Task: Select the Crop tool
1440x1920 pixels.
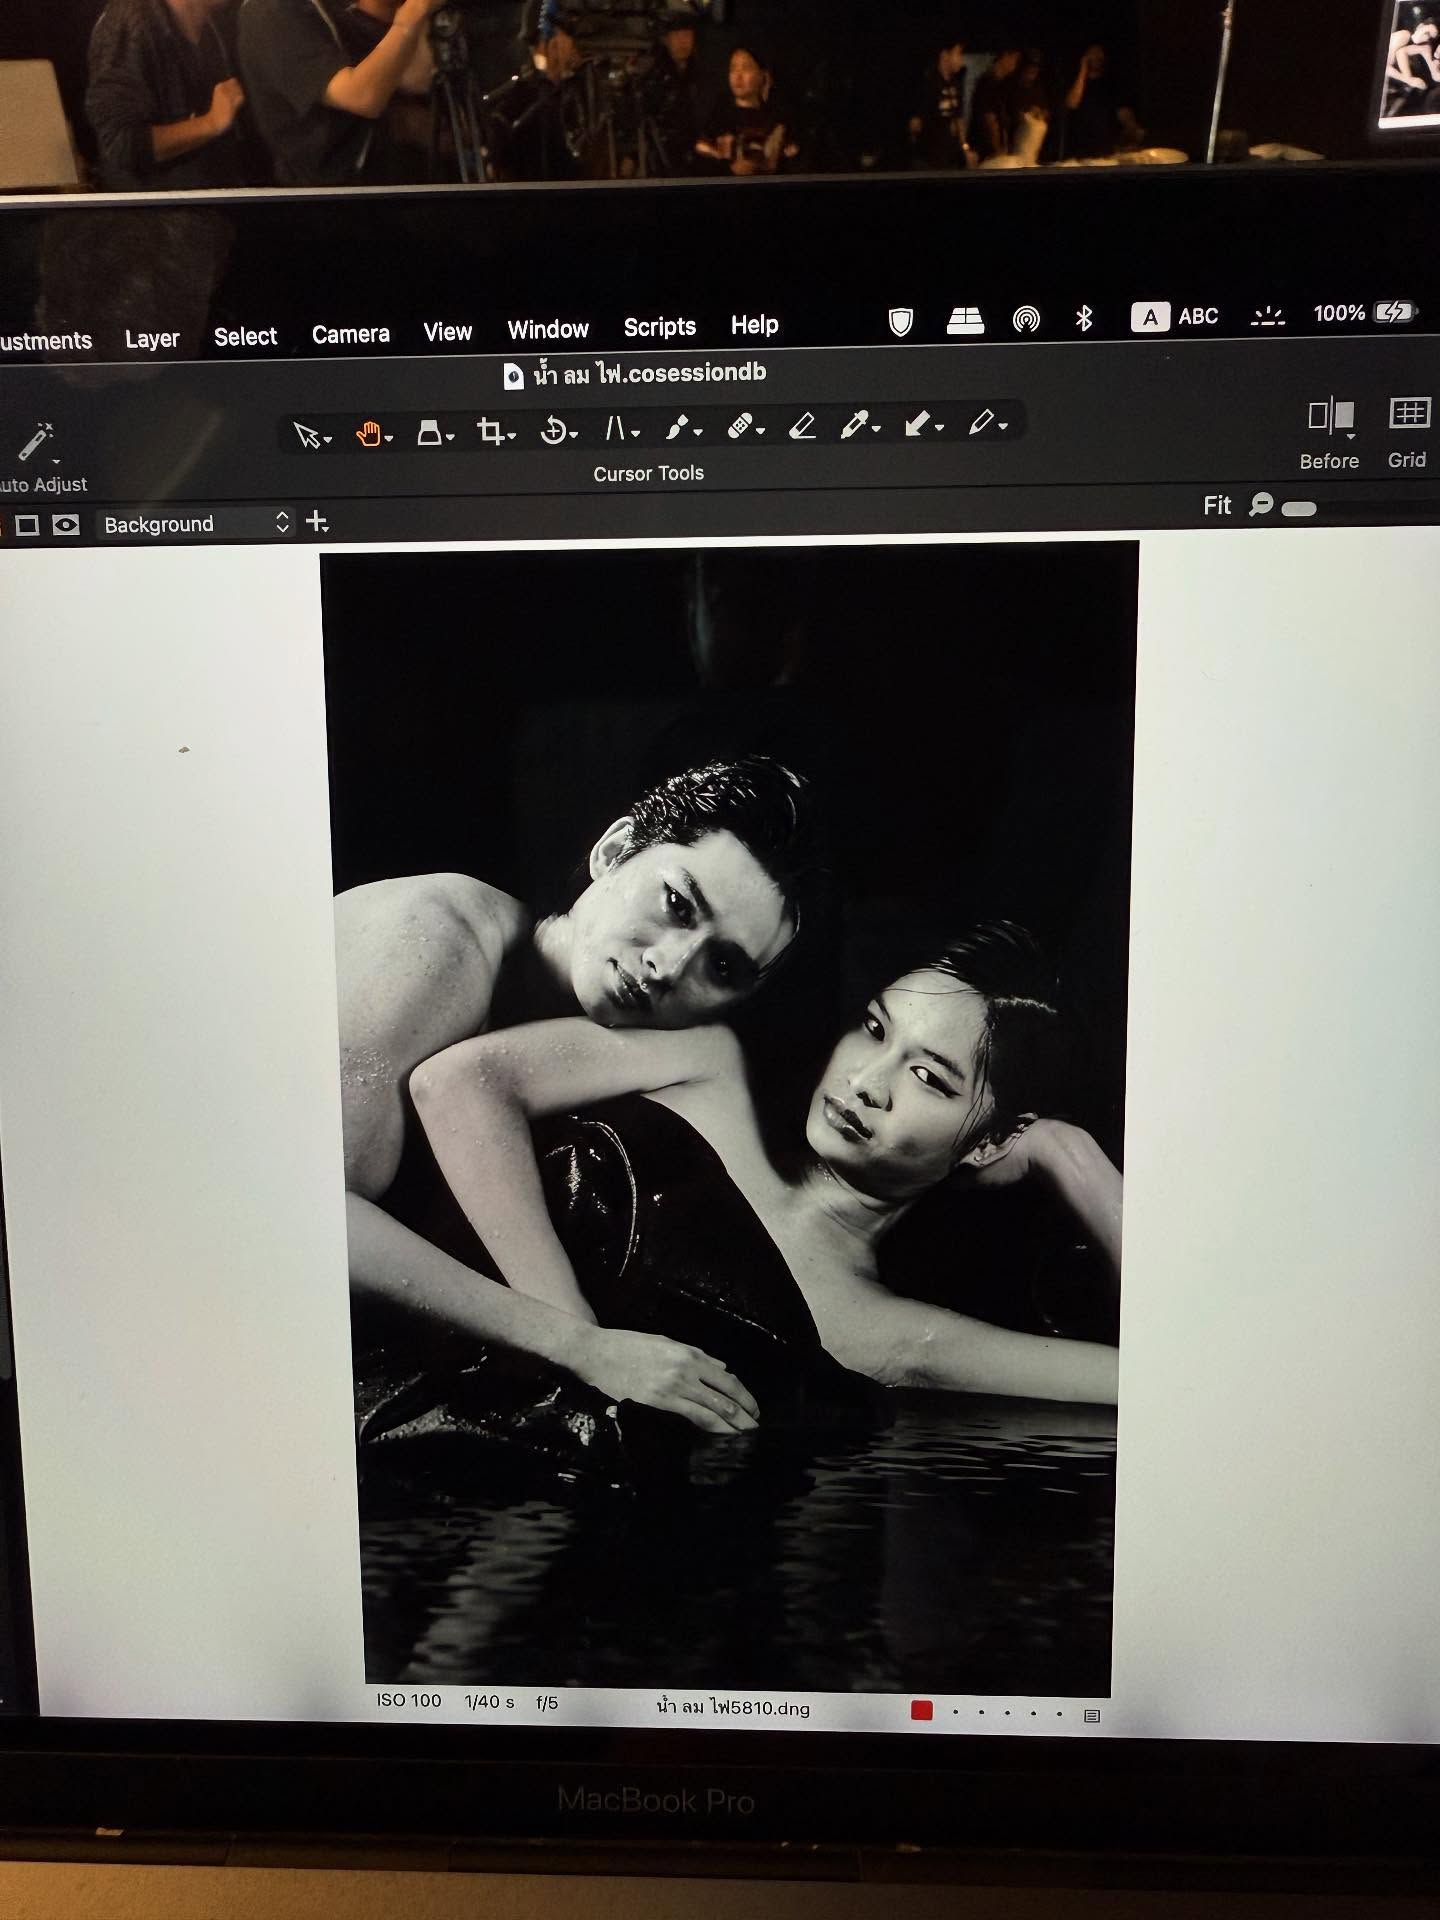Action: click(490, 432)
